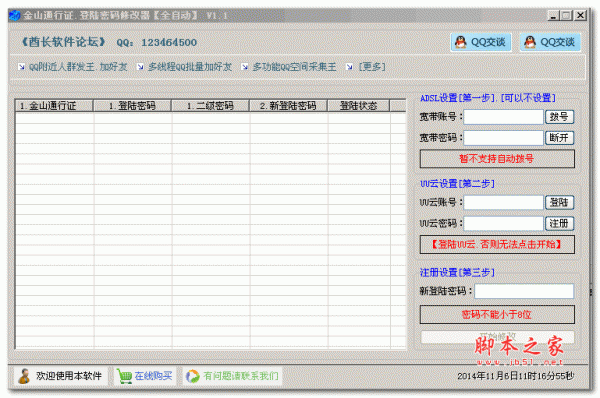
Task: Click the app icon in the title bar
Action: coord(15,16)
